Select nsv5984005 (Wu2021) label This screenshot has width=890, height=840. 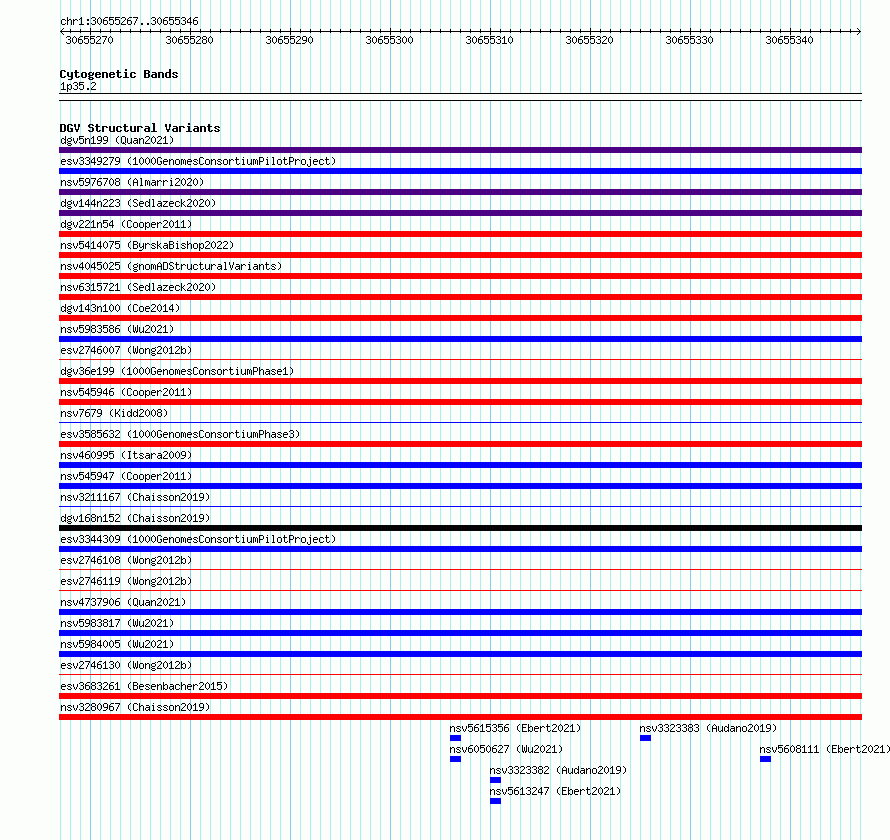[117, 644]
